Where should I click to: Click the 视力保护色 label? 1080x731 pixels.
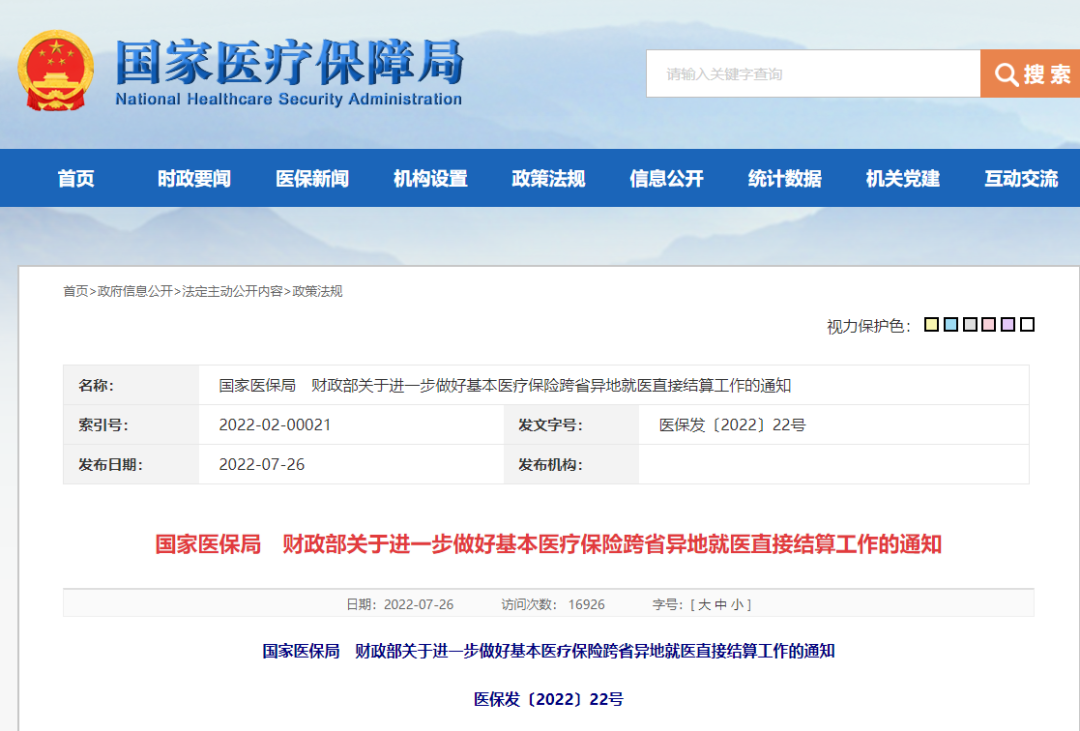pyautogui.click(x=869, y=326)
